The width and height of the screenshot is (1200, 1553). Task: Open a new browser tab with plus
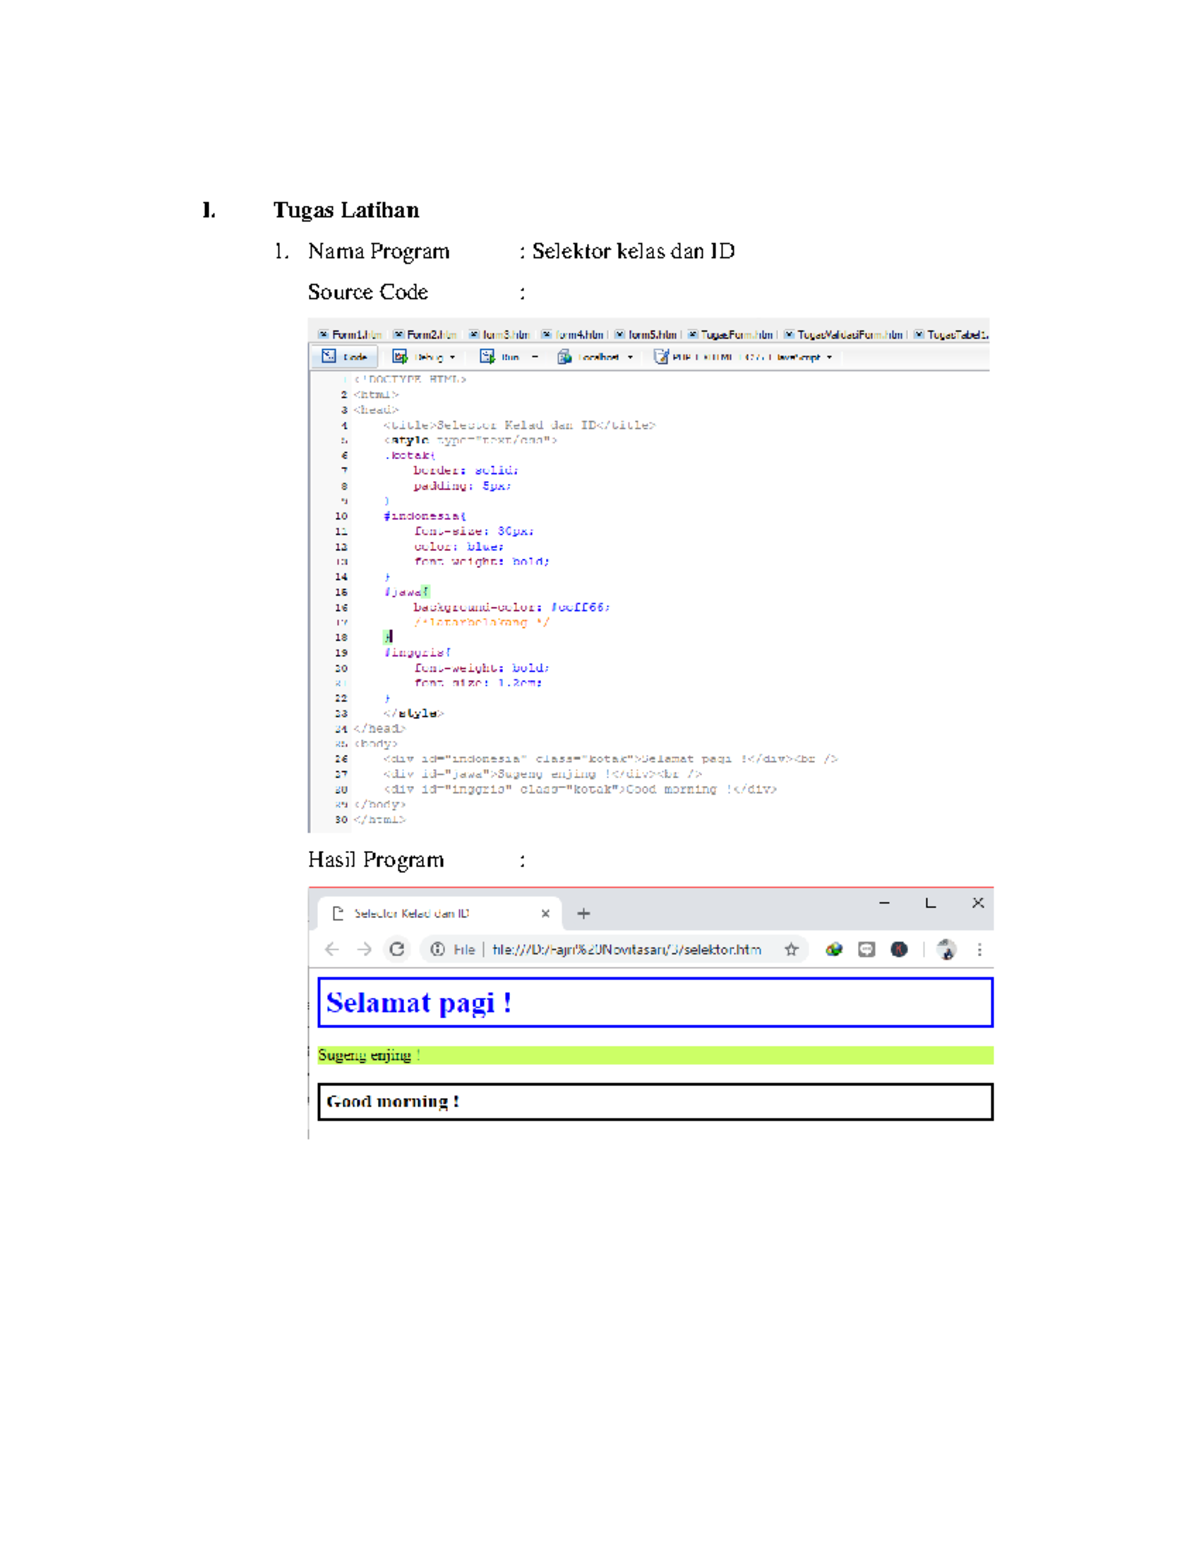(584, 913)
